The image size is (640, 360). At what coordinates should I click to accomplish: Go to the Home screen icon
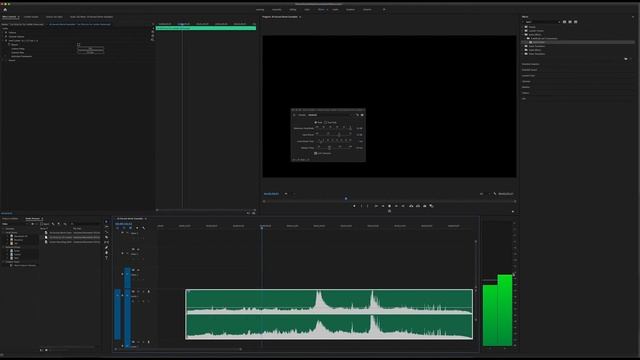(5, 9)
